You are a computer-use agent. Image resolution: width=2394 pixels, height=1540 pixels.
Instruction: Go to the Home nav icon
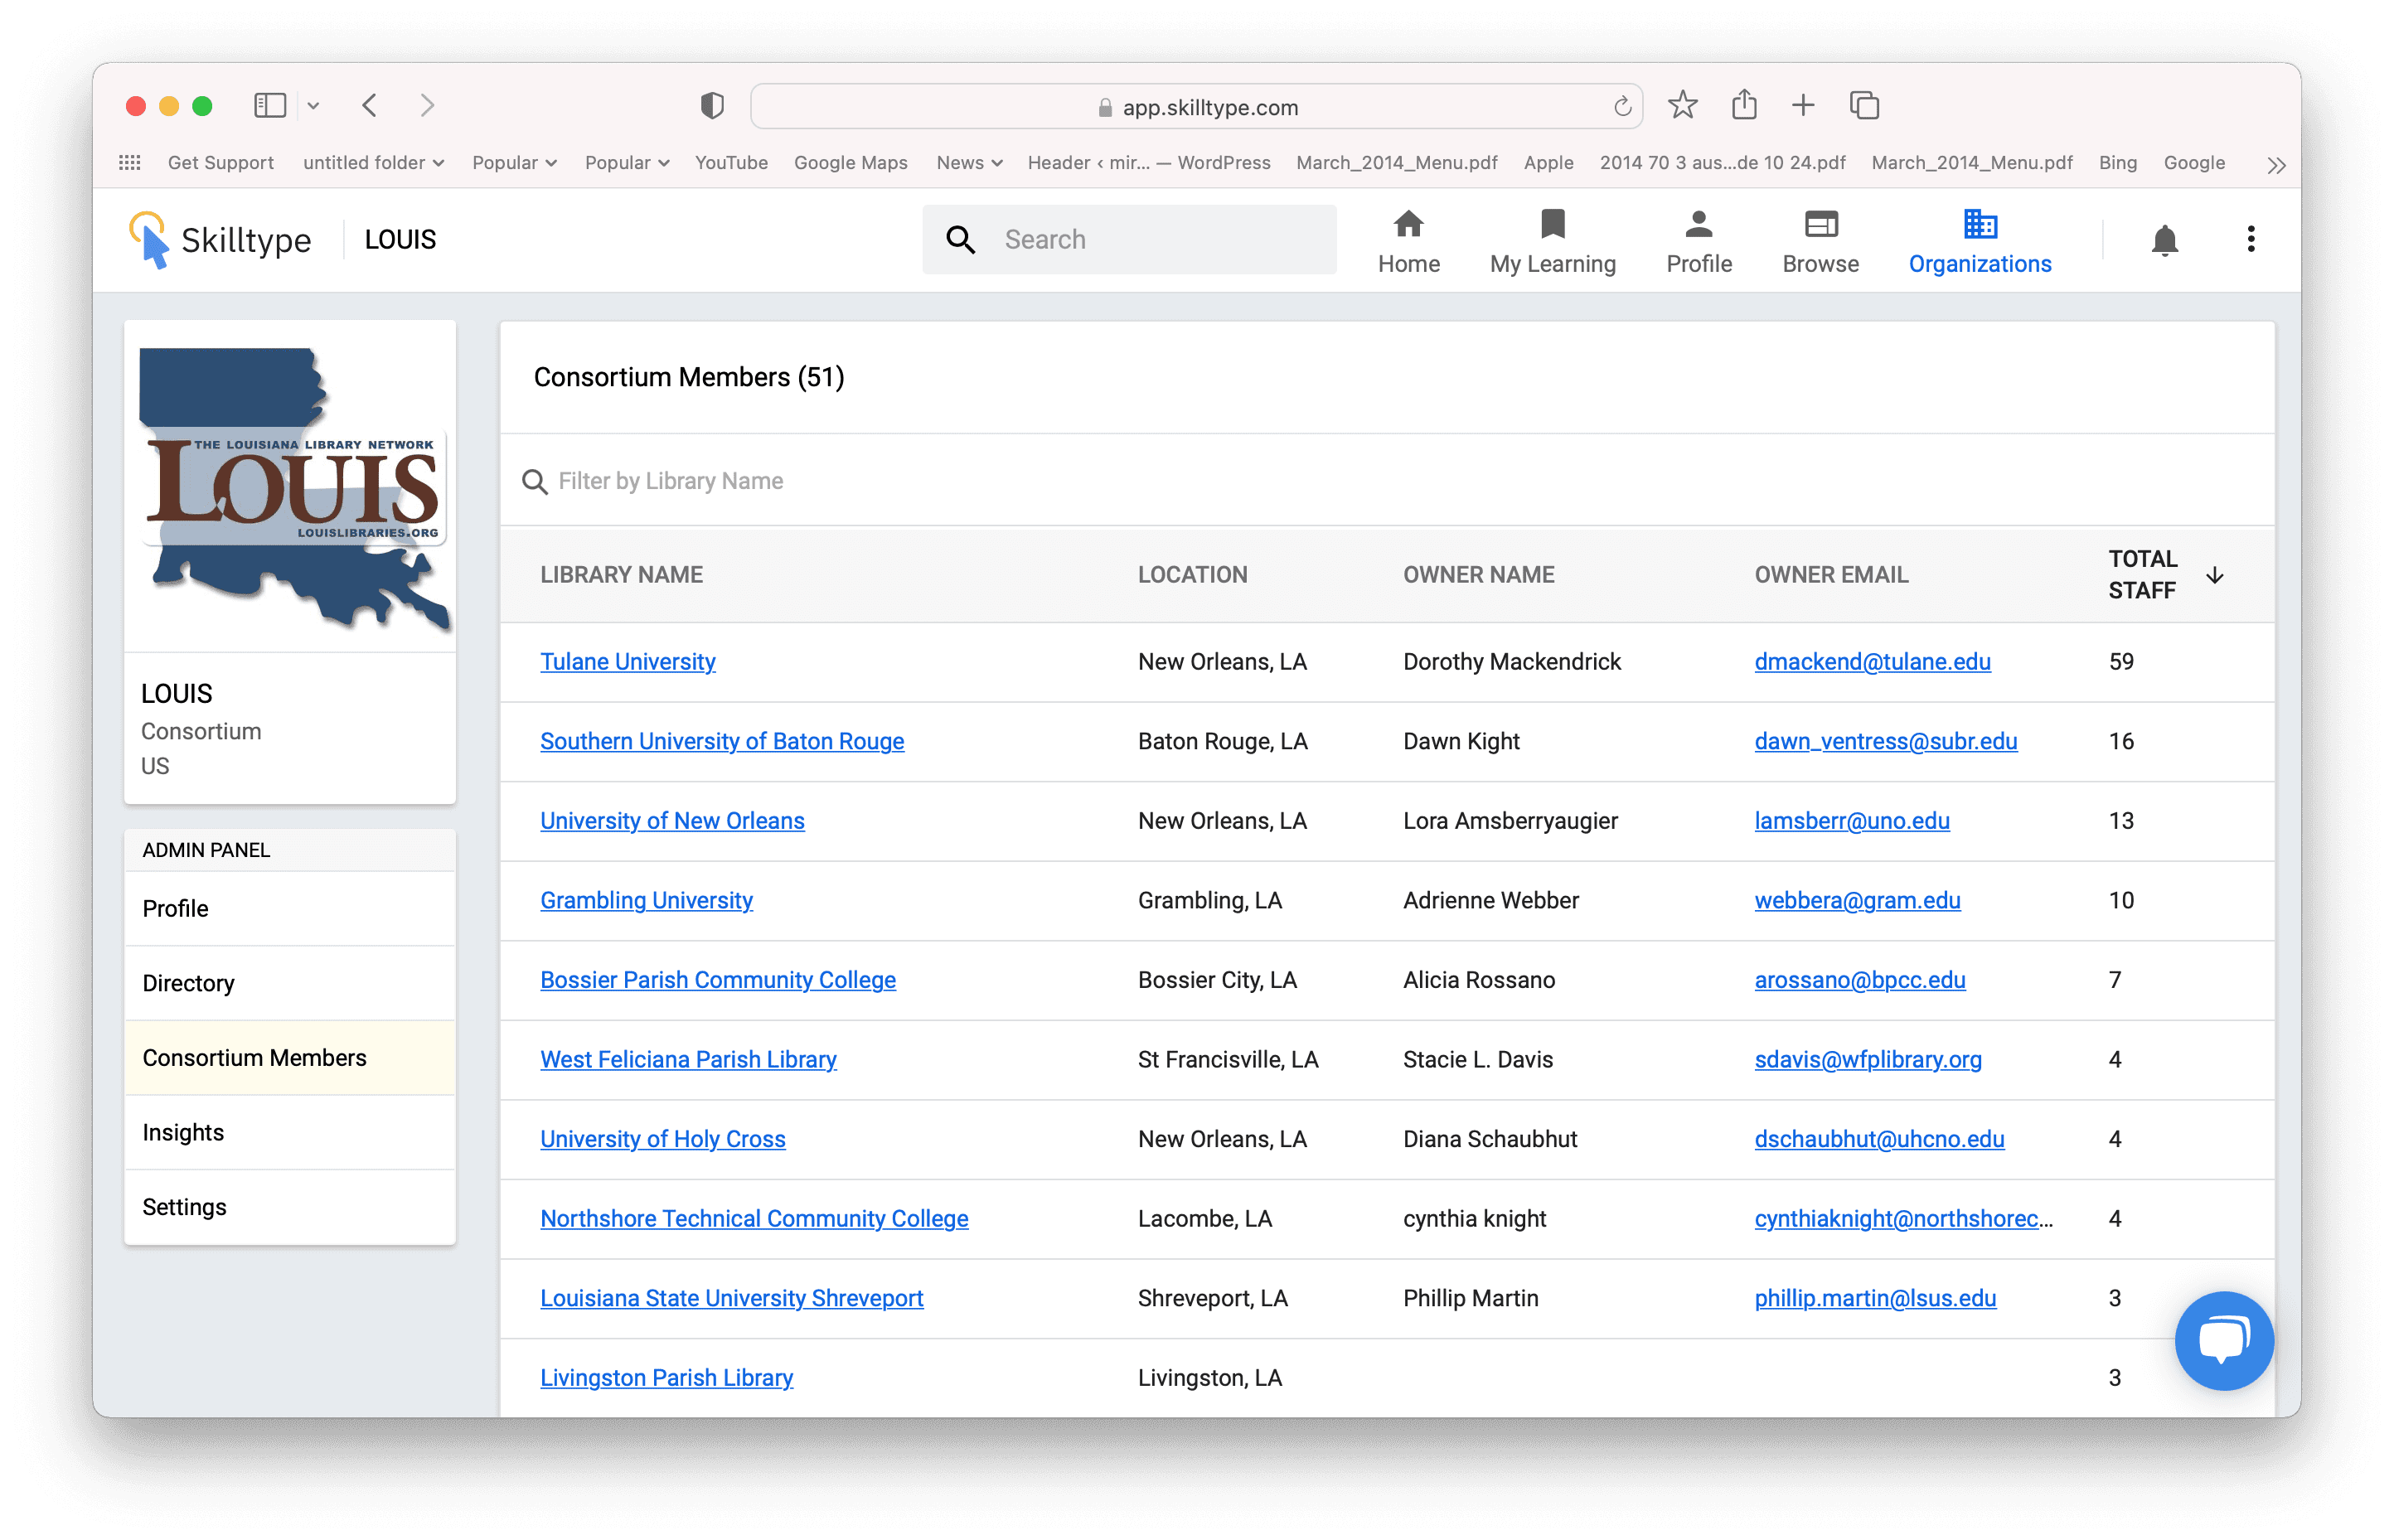(1408, 225)
